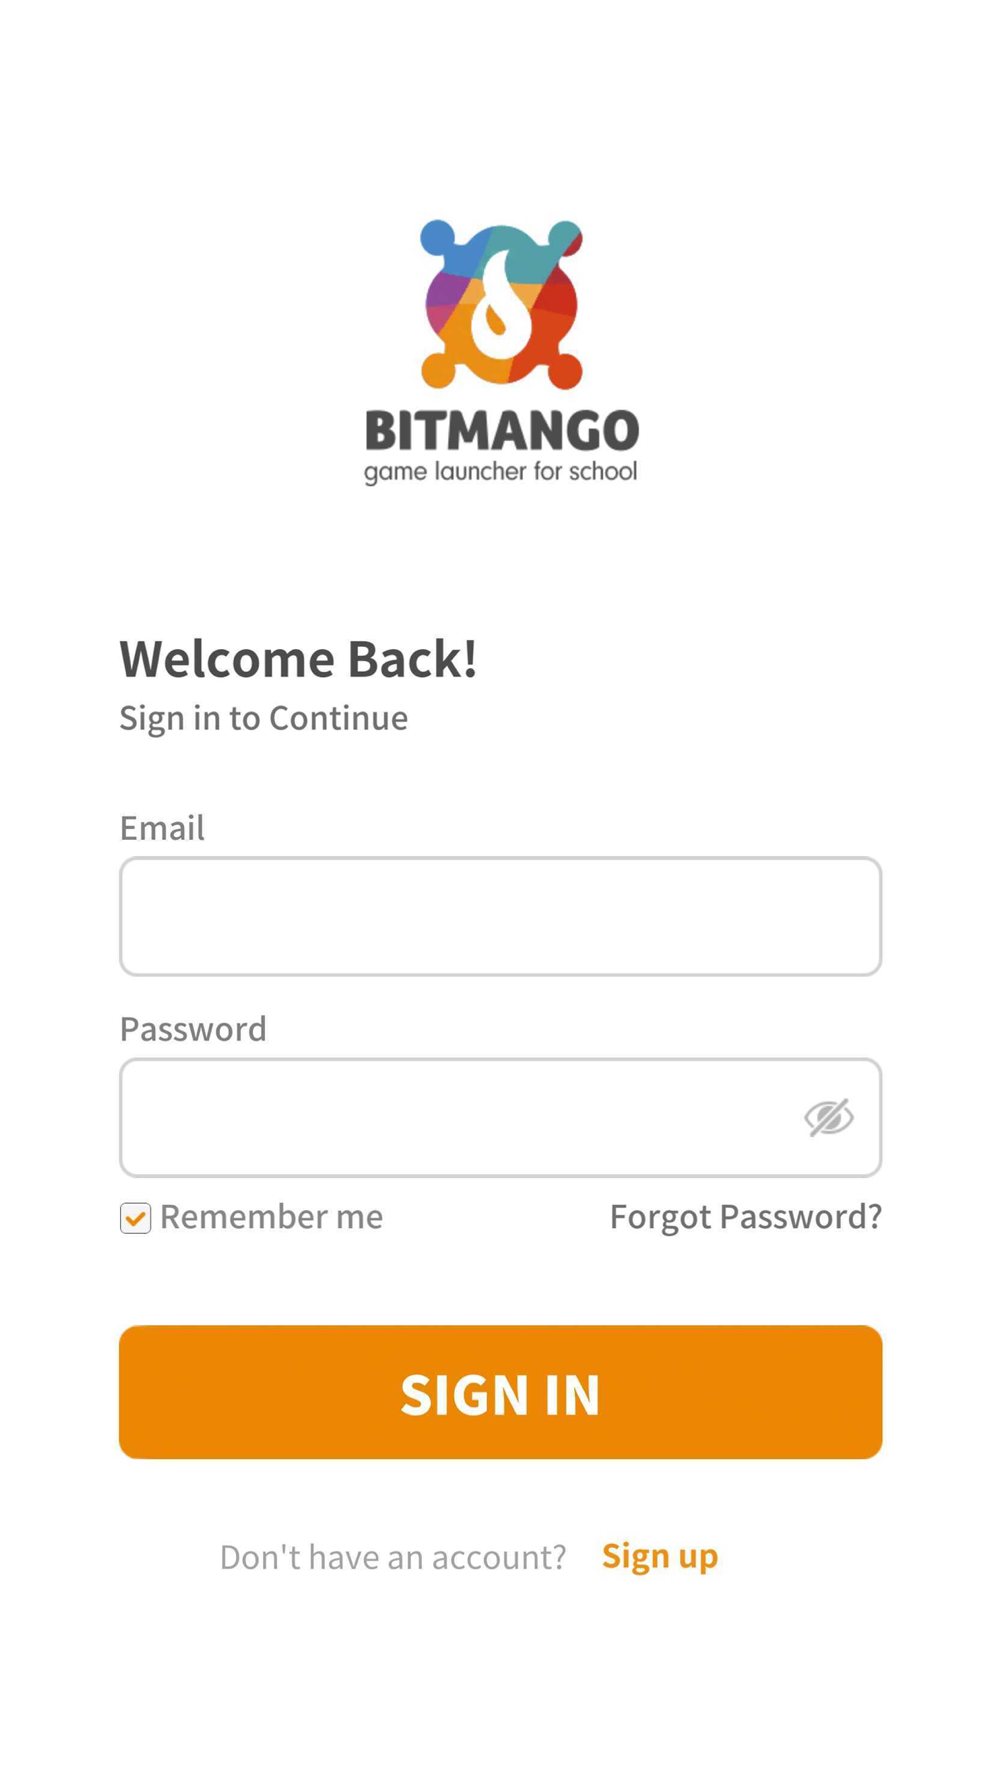Click the white flame inside the logo
The image size is (1000, 1778).
[x=499, y=305]
